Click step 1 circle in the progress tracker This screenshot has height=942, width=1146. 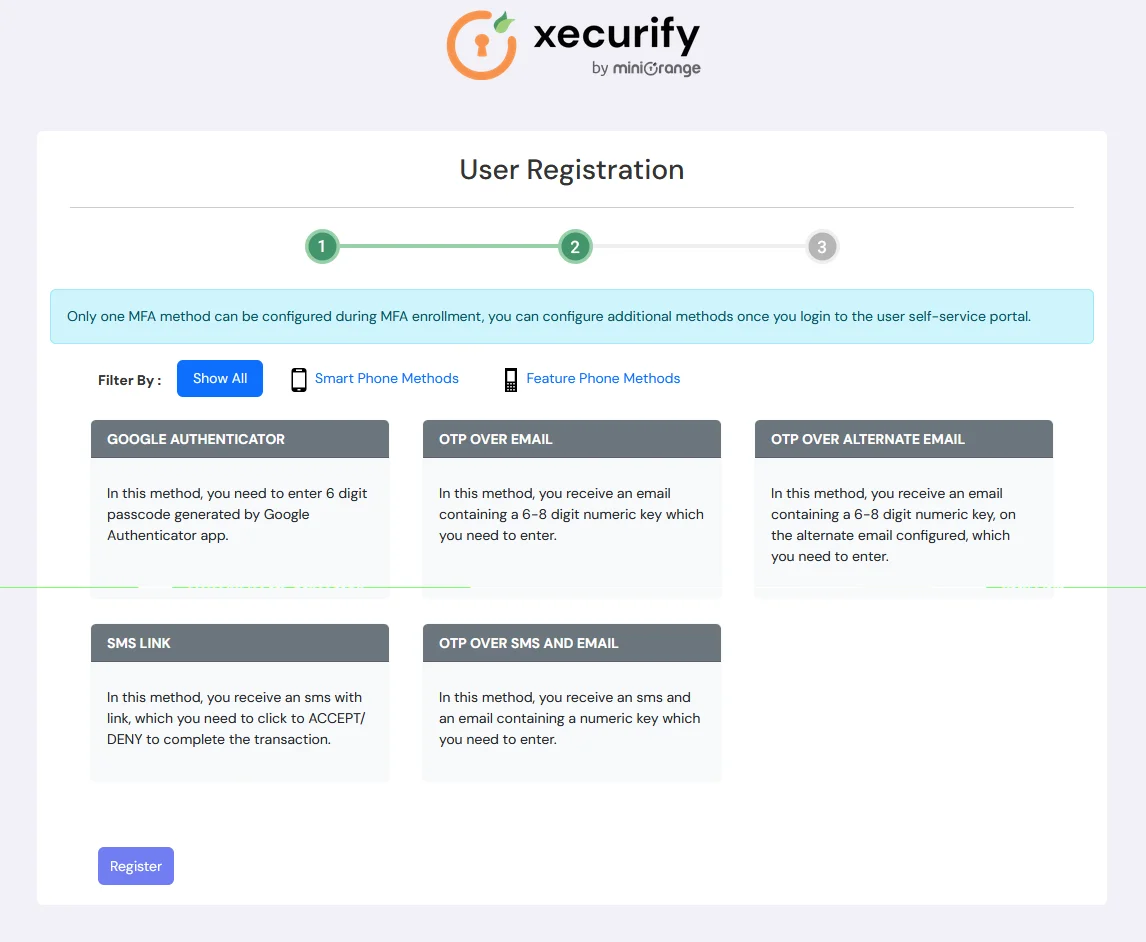[x=321, y=246]
